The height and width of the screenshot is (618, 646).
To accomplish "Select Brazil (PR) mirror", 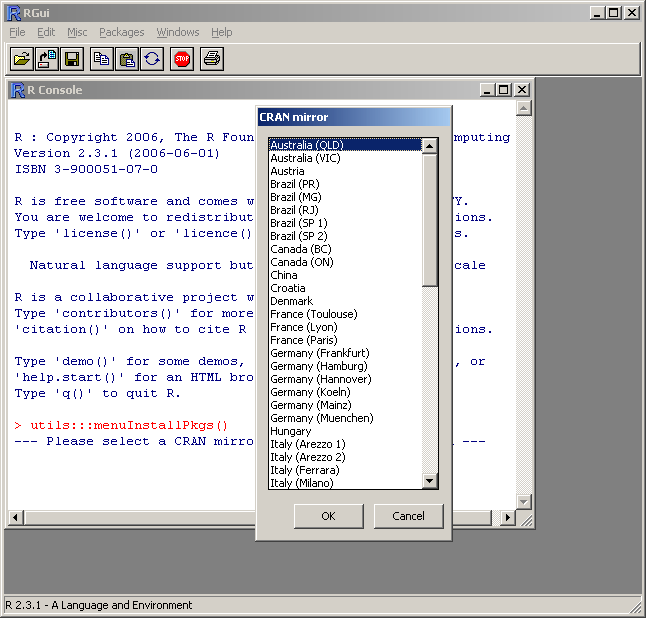I will tap(345, 184).
